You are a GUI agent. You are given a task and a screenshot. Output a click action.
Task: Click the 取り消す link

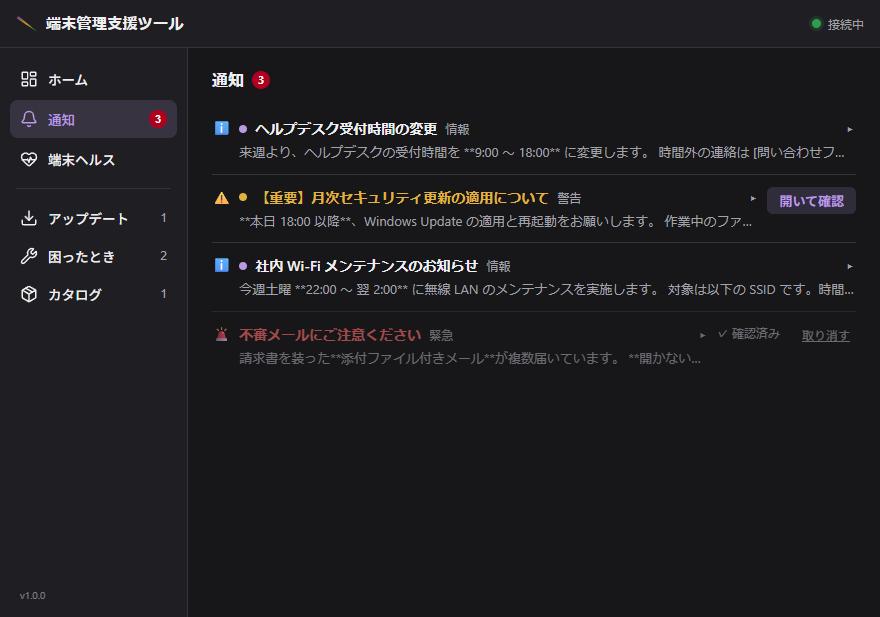click(826, 335)
